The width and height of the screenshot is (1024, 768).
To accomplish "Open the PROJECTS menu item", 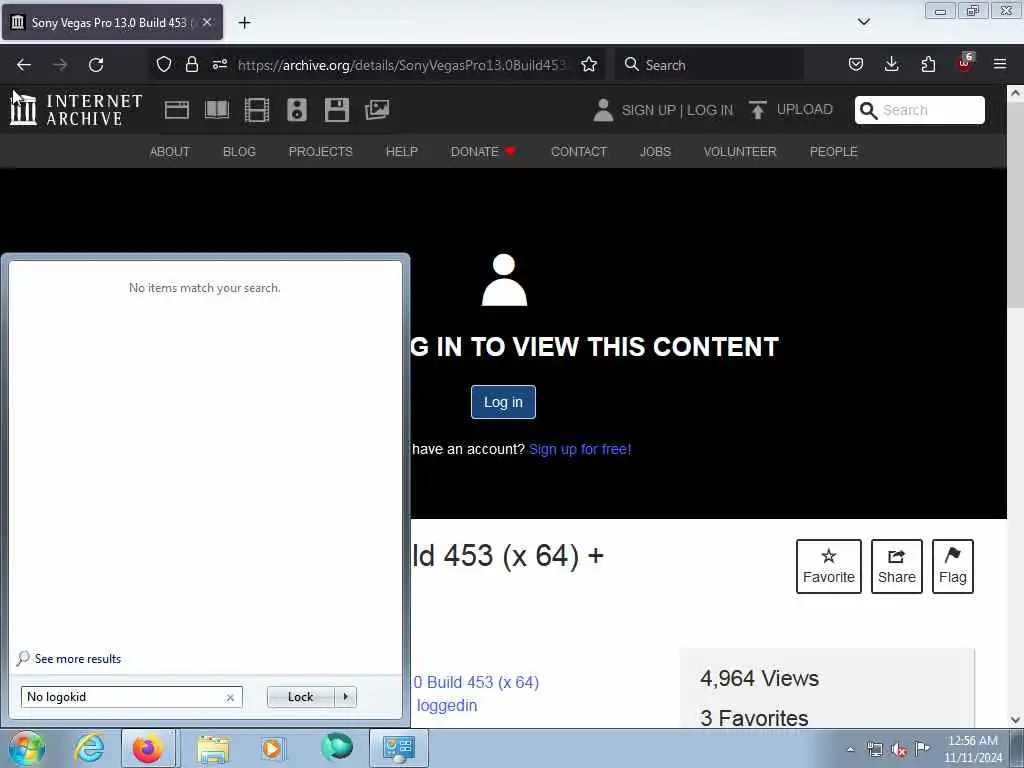I will point(321,152).
